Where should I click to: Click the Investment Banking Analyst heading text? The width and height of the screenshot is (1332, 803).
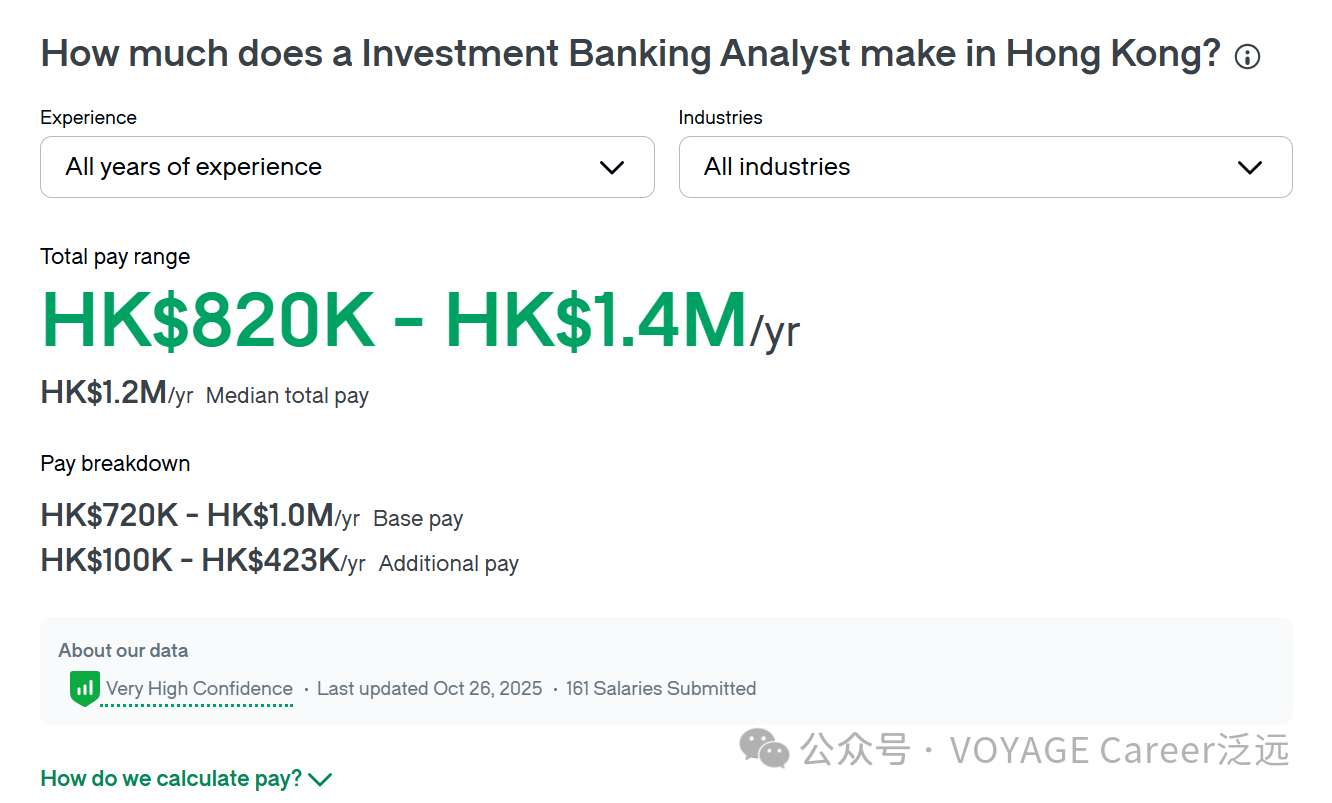tap(630, 54)
